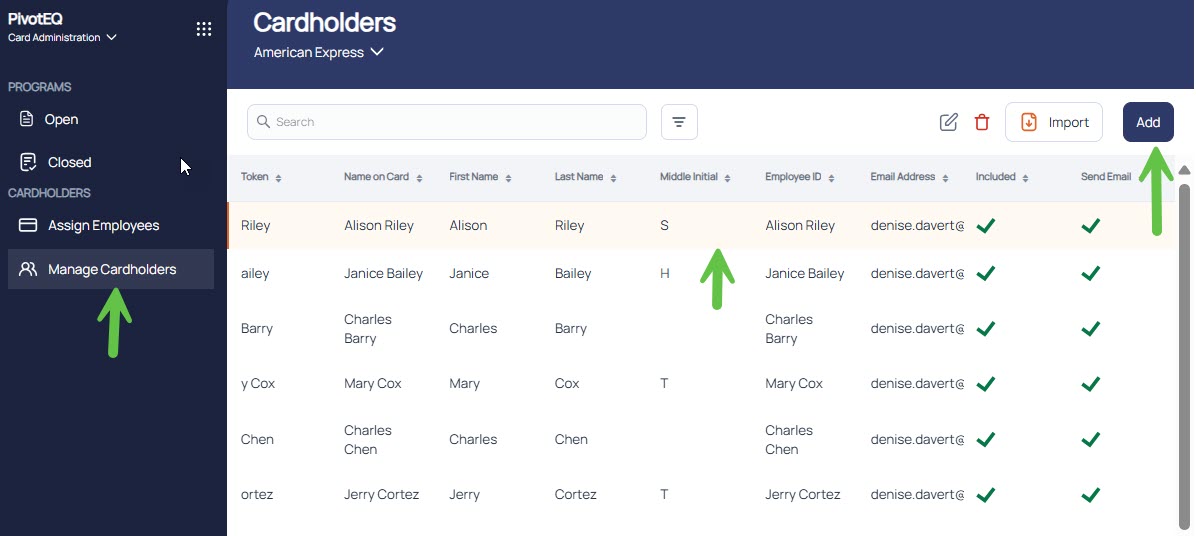Screen dimensions: 1196x536
Task: Click the Search input field
Action: click(x=447, y=122)
